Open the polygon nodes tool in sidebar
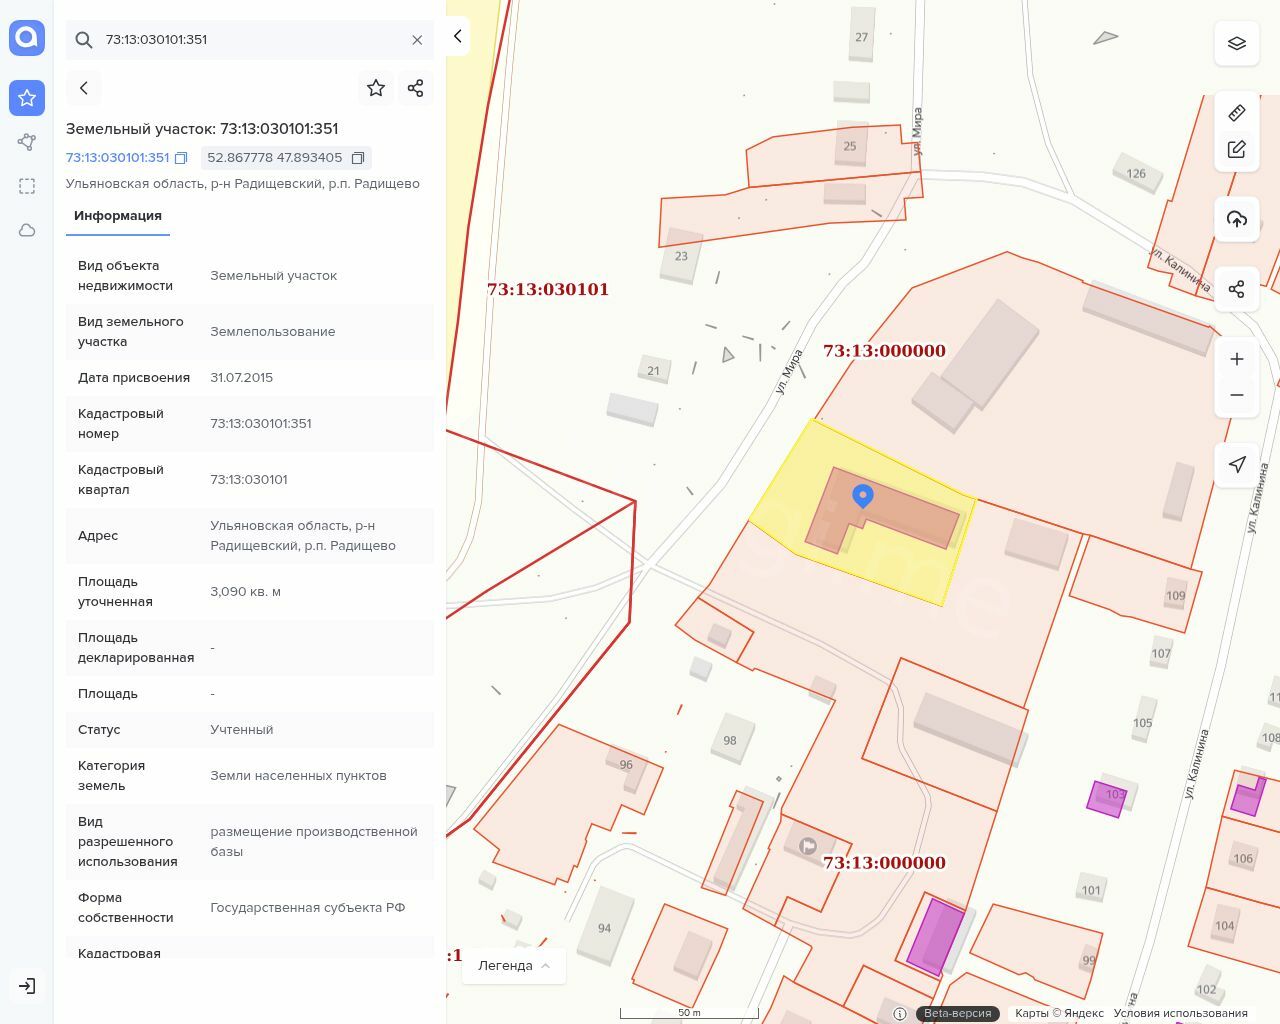The height and width of the screenshot is (1024, 1280). [27, 142]
